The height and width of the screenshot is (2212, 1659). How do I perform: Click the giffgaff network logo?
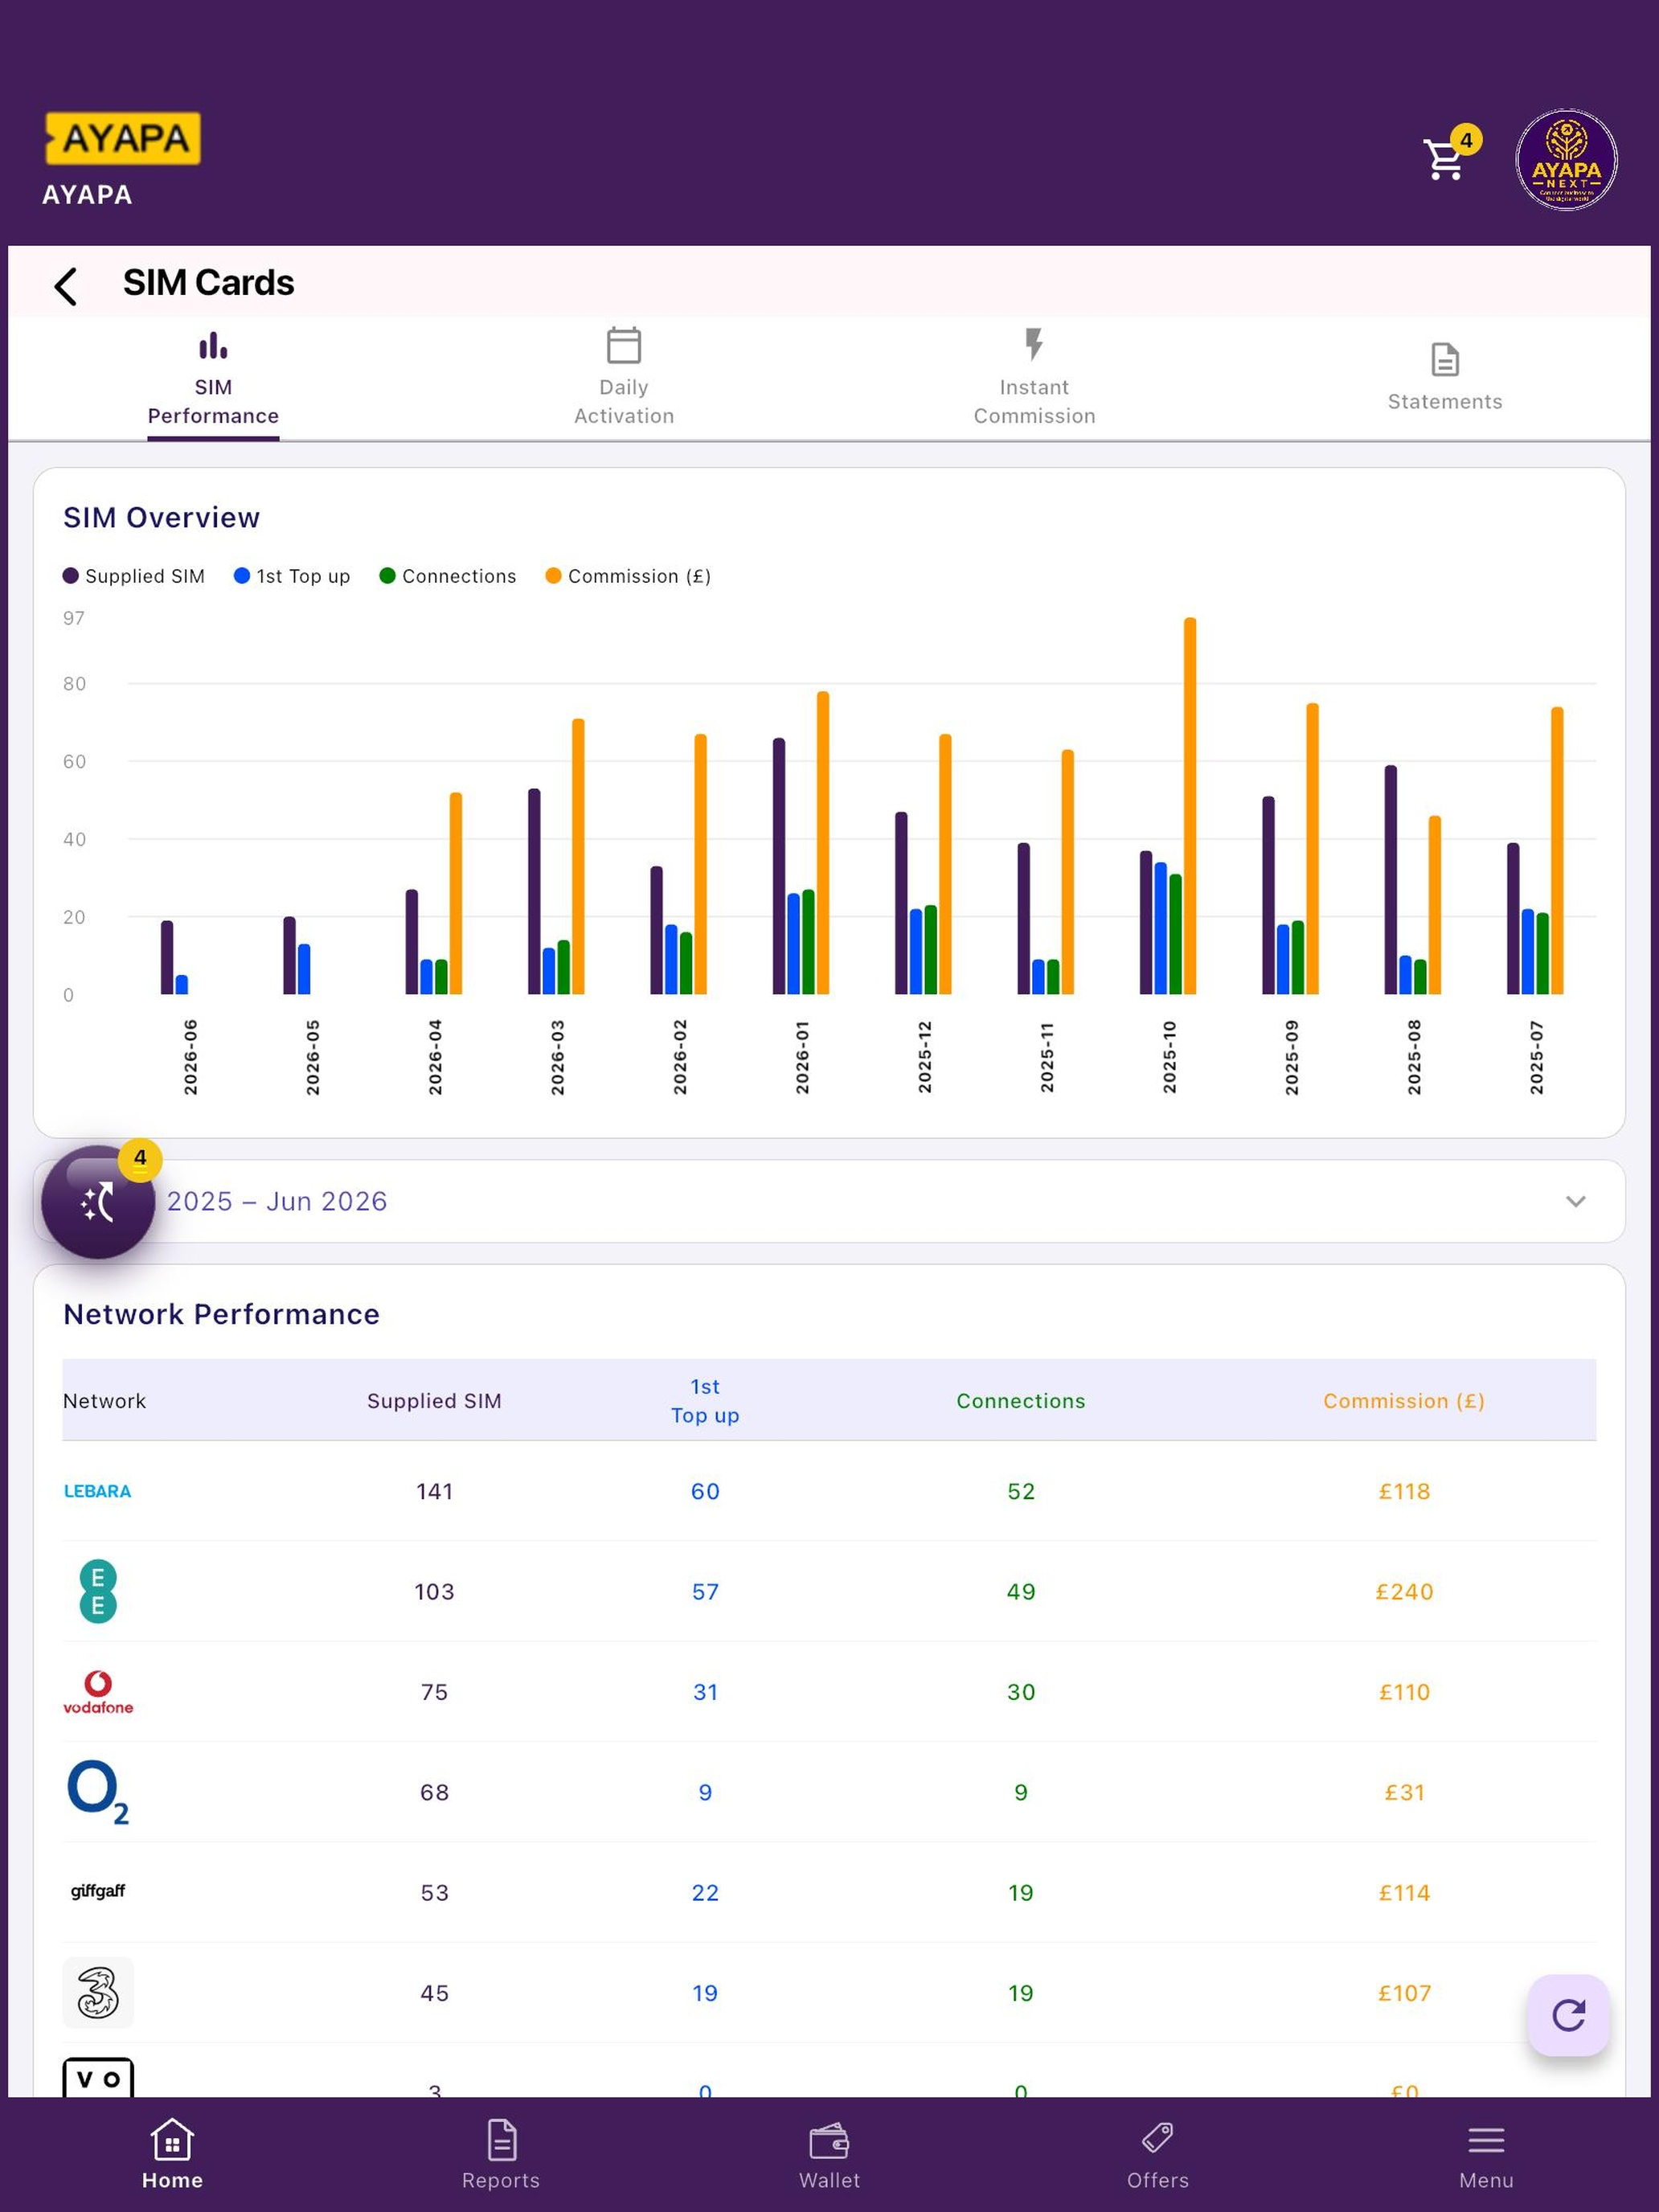click(x=98, y=1891)
